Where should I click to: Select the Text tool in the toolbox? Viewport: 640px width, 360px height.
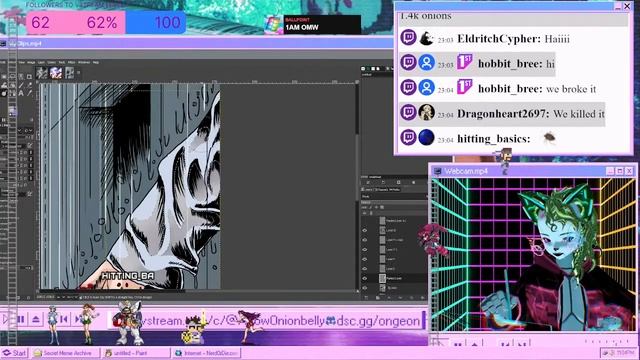coord(21,93)
